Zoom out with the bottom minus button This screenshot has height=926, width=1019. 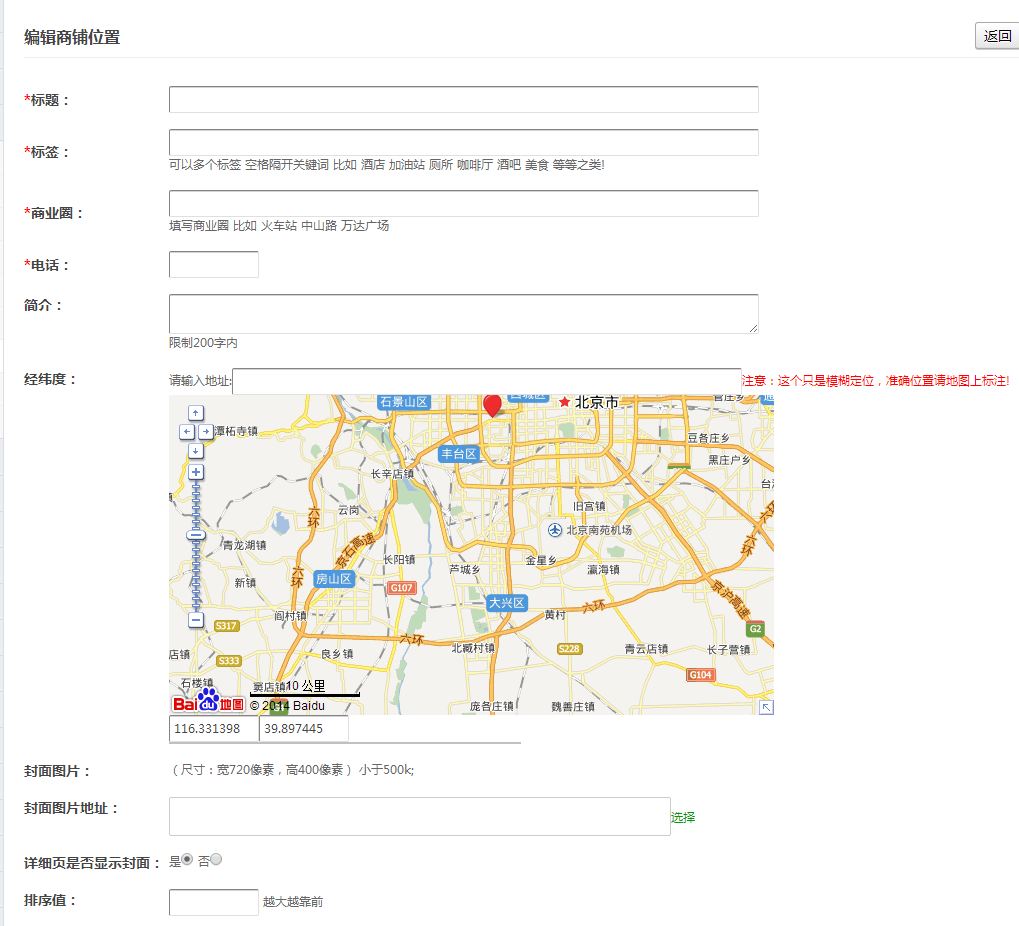[196, 621]
